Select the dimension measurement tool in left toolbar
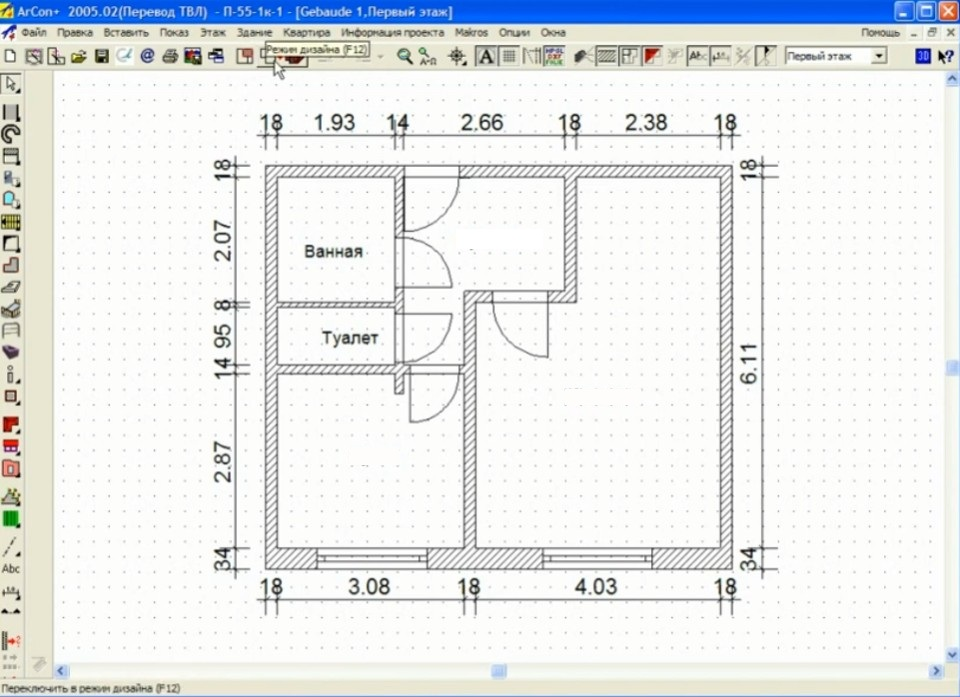 click(11, 592)
